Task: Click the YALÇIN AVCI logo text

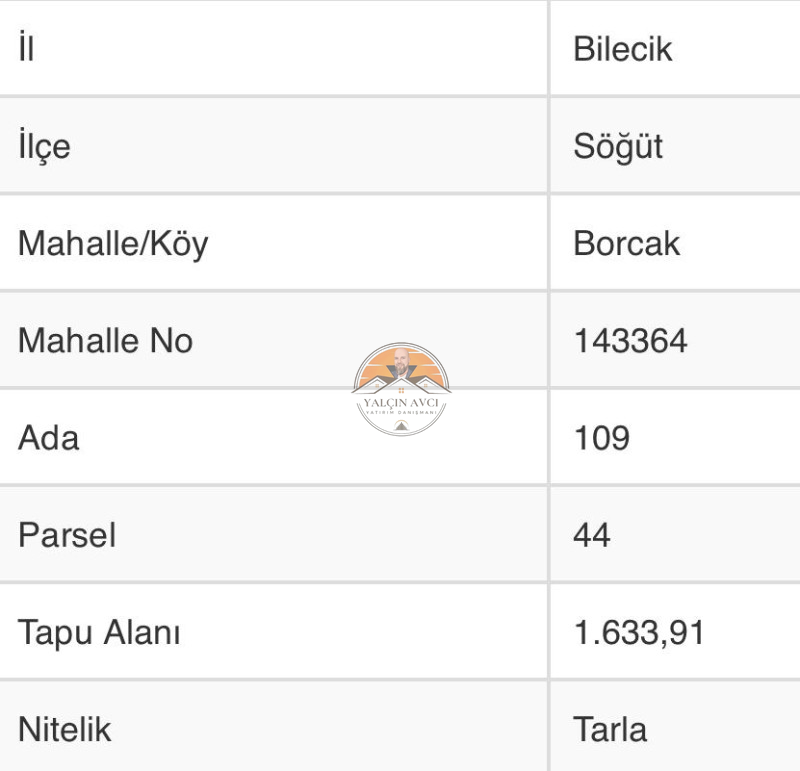Action: (x=401, y=403)
